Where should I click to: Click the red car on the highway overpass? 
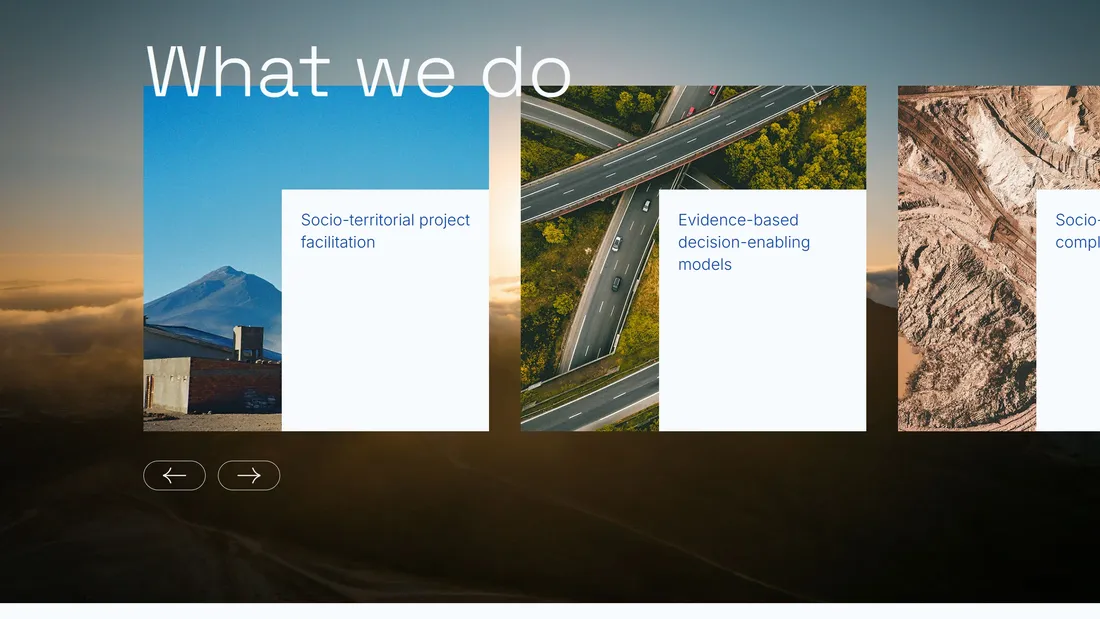click(x=689, y=111)
